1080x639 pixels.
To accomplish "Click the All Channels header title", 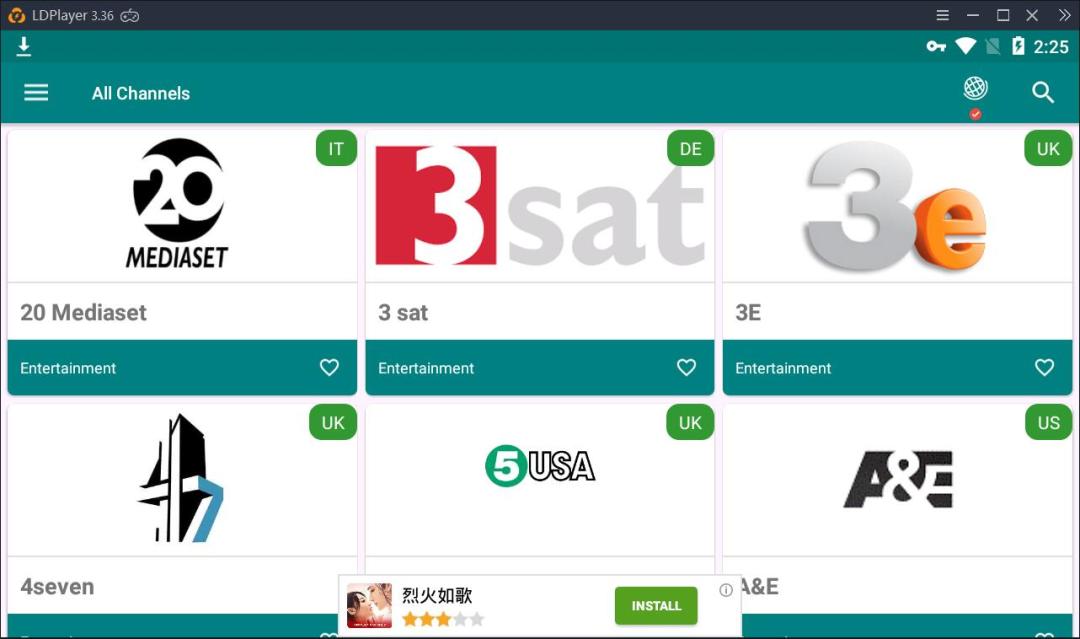I will (141, 93).
